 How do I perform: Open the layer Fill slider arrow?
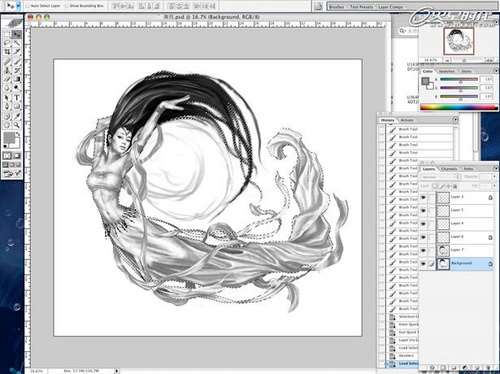click(494, 186)
